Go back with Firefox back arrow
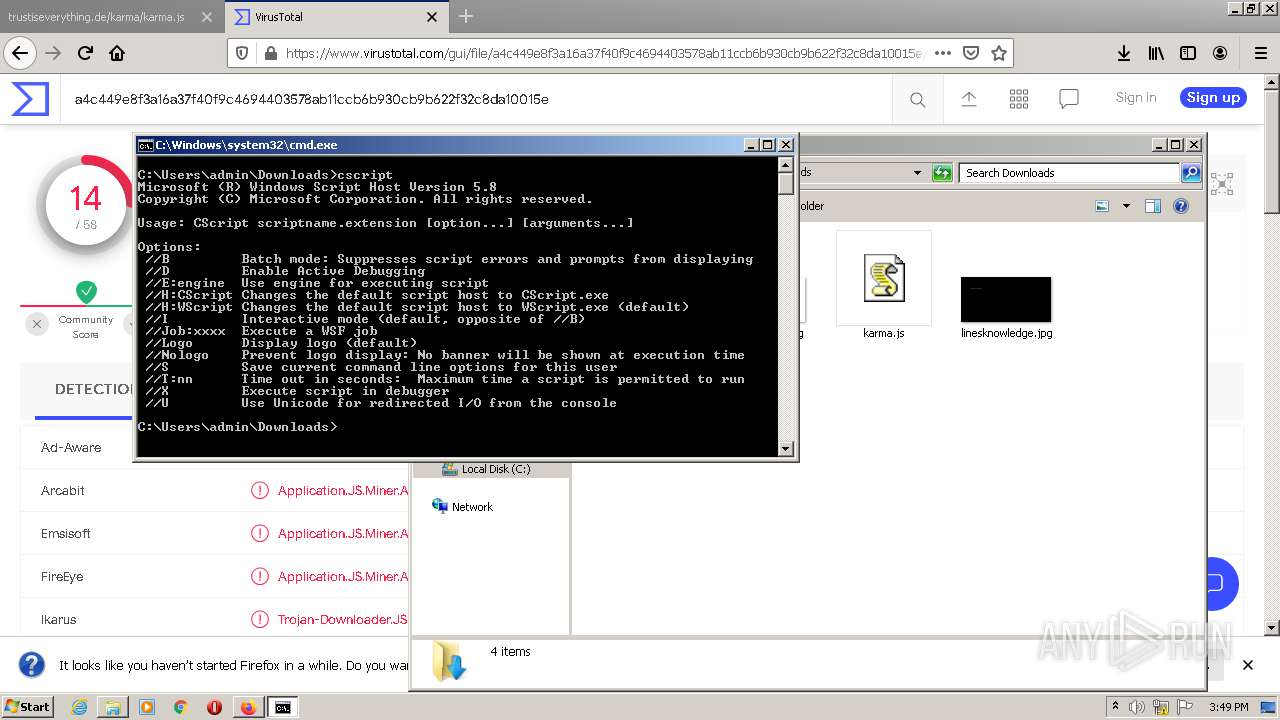Viewport: 1280px width, 720px height. (x=19, y=53)
